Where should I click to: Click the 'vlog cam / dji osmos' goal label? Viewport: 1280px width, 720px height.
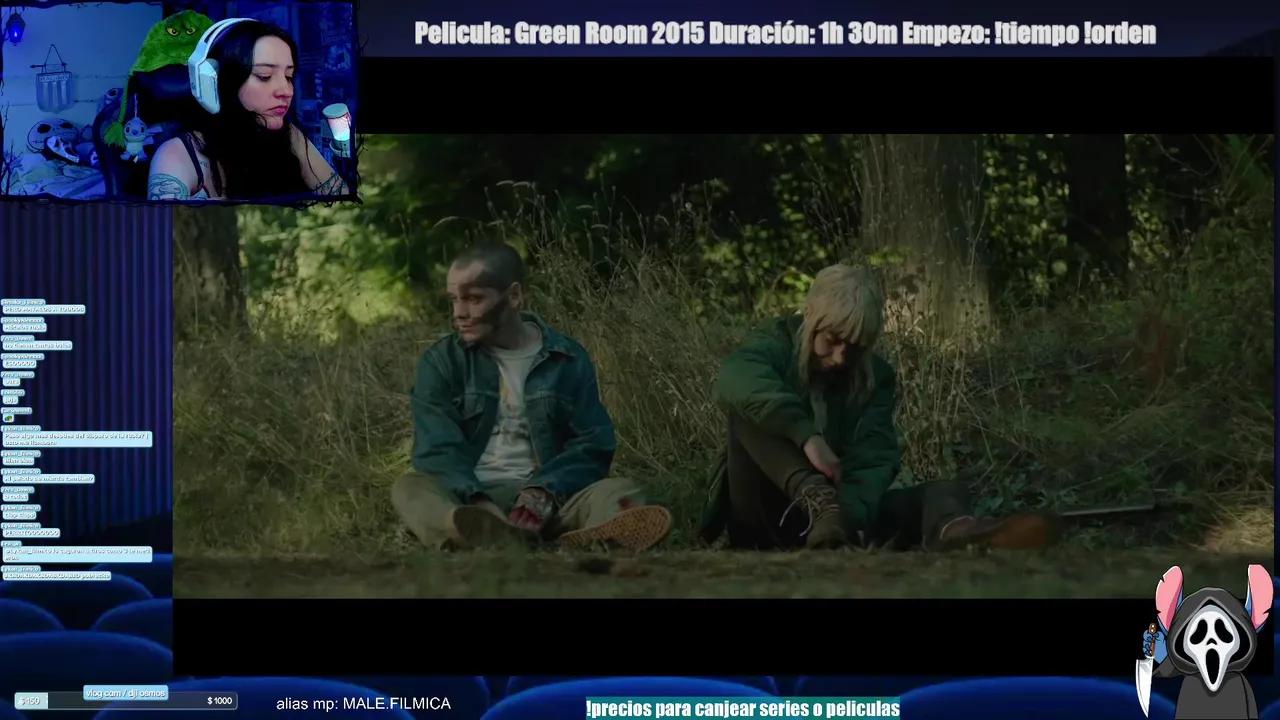tap(125, 692)
